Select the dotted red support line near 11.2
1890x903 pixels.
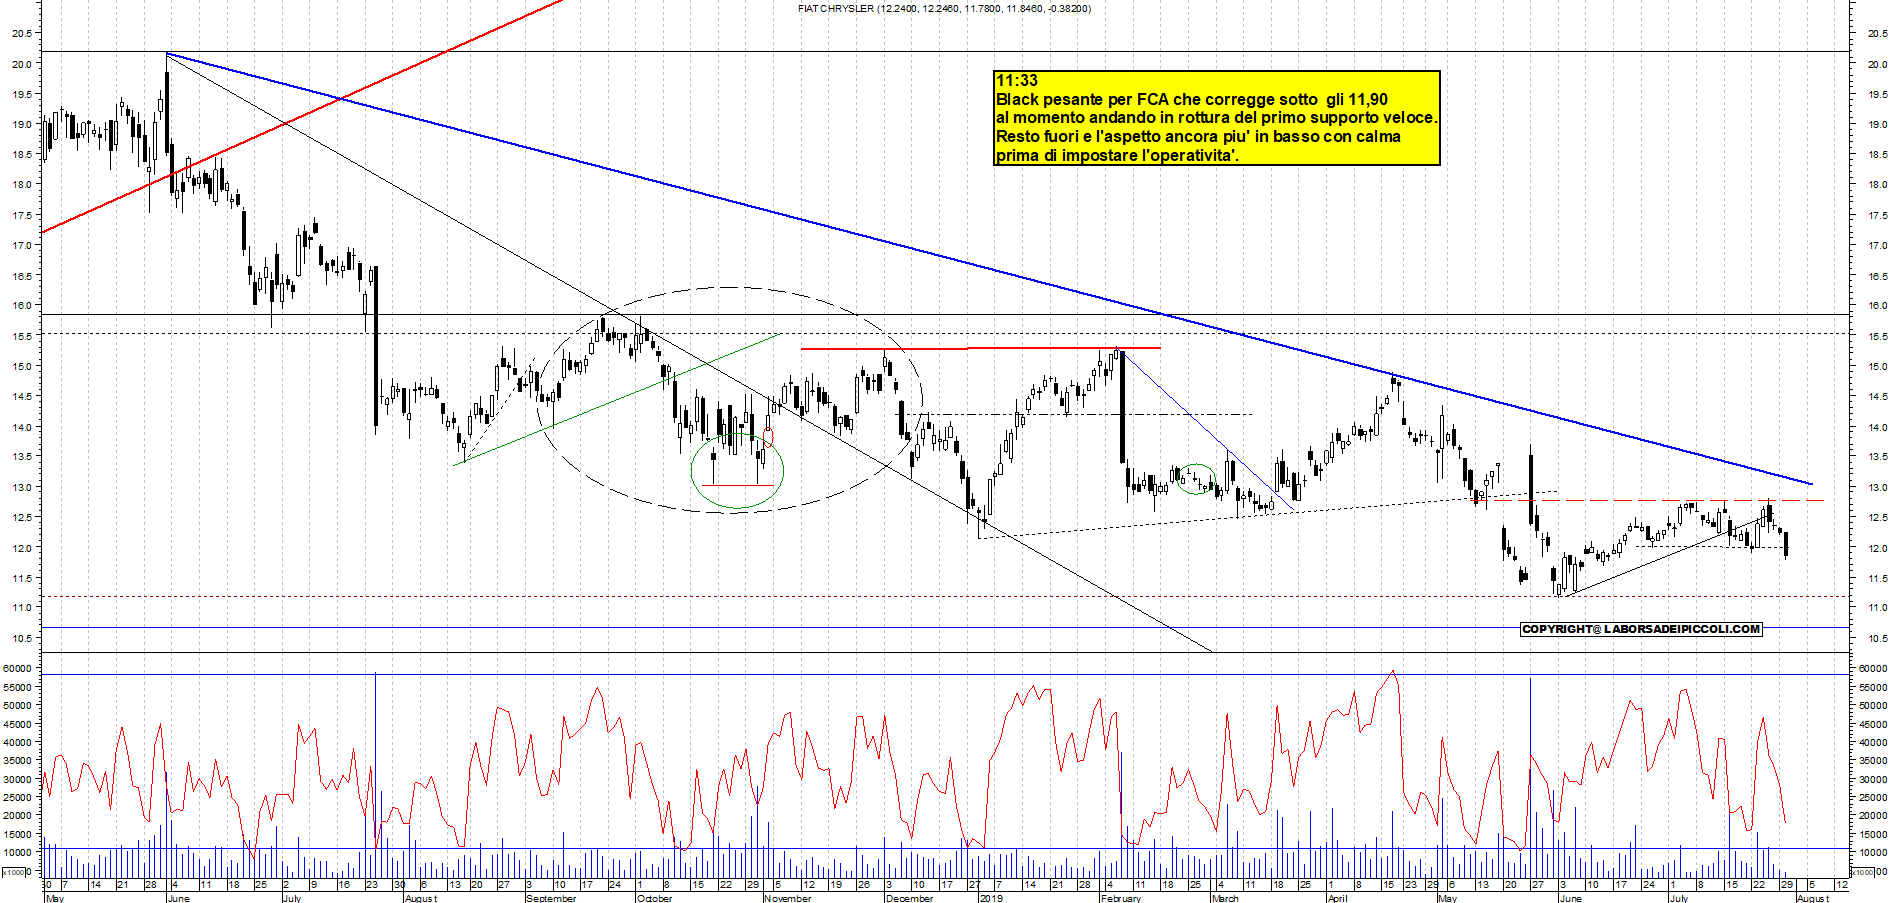945,597
